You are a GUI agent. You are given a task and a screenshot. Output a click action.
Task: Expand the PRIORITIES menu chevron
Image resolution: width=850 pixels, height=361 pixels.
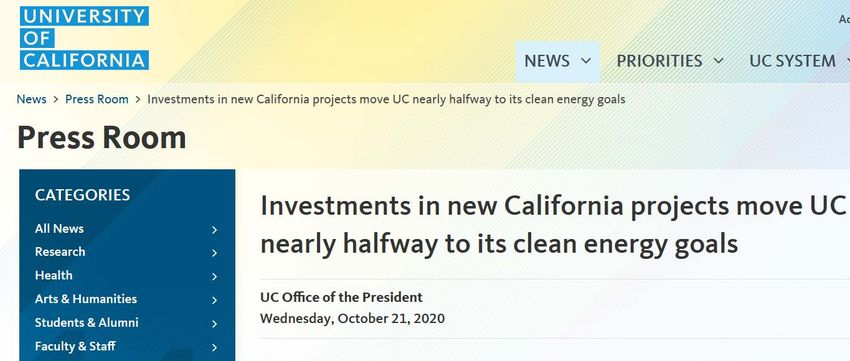(x=718, y=61)
